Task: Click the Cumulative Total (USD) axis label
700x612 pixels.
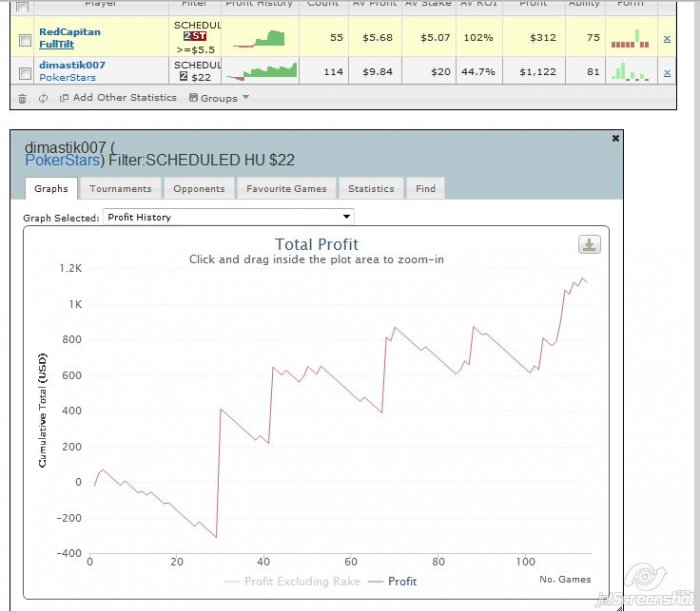Action: (42, 411)
